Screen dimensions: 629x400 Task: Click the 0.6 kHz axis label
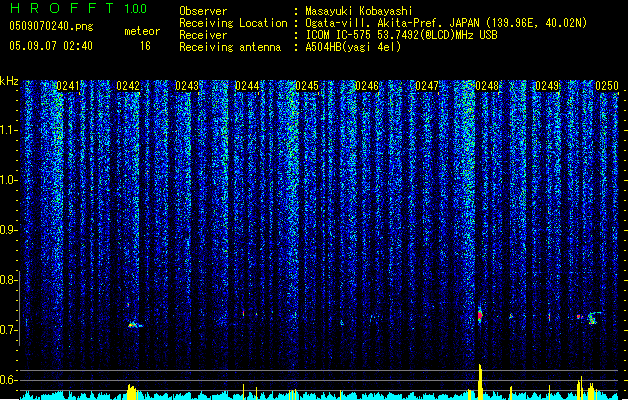(8, 380)
